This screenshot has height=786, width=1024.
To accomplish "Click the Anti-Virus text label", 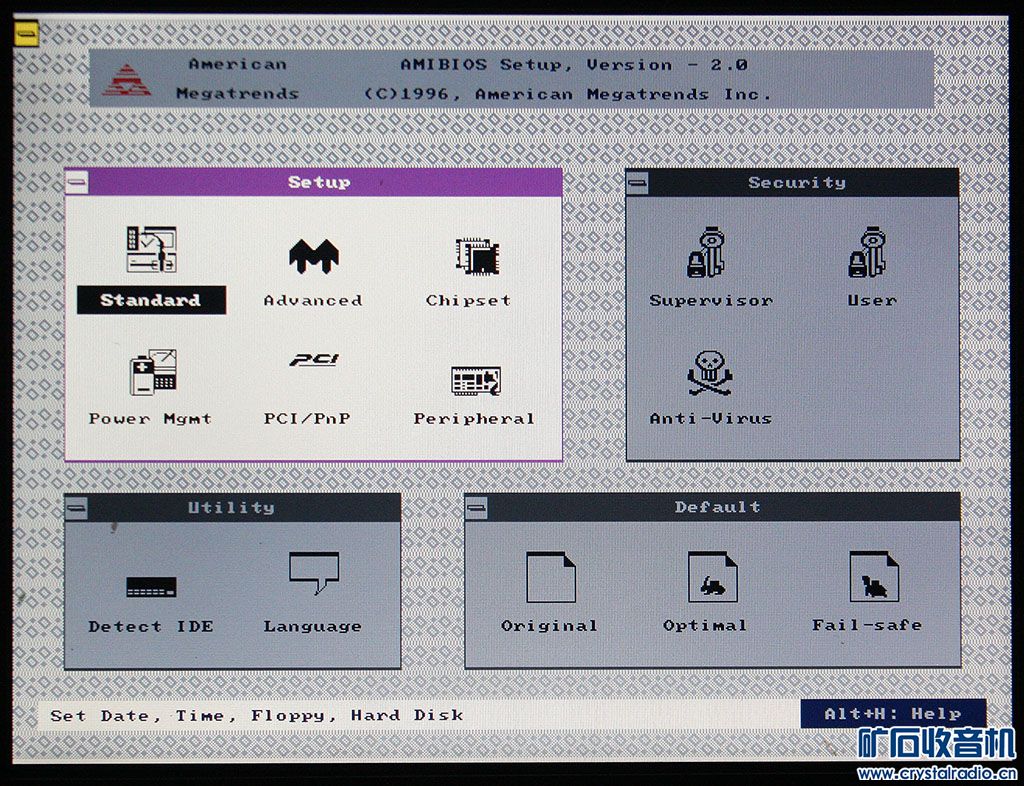I will (x=711, y=419).
